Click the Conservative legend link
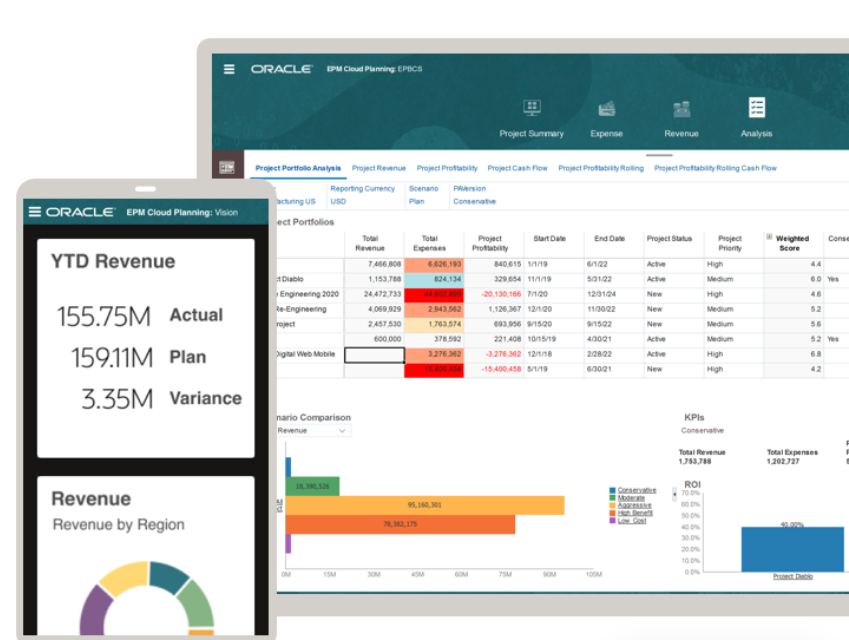 point(637,490)
